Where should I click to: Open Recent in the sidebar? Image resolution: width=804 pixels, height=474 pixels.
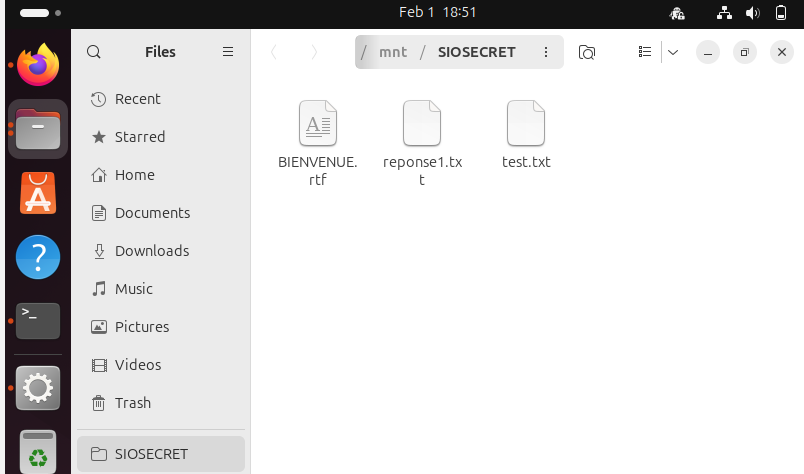(x=137, y=99)
